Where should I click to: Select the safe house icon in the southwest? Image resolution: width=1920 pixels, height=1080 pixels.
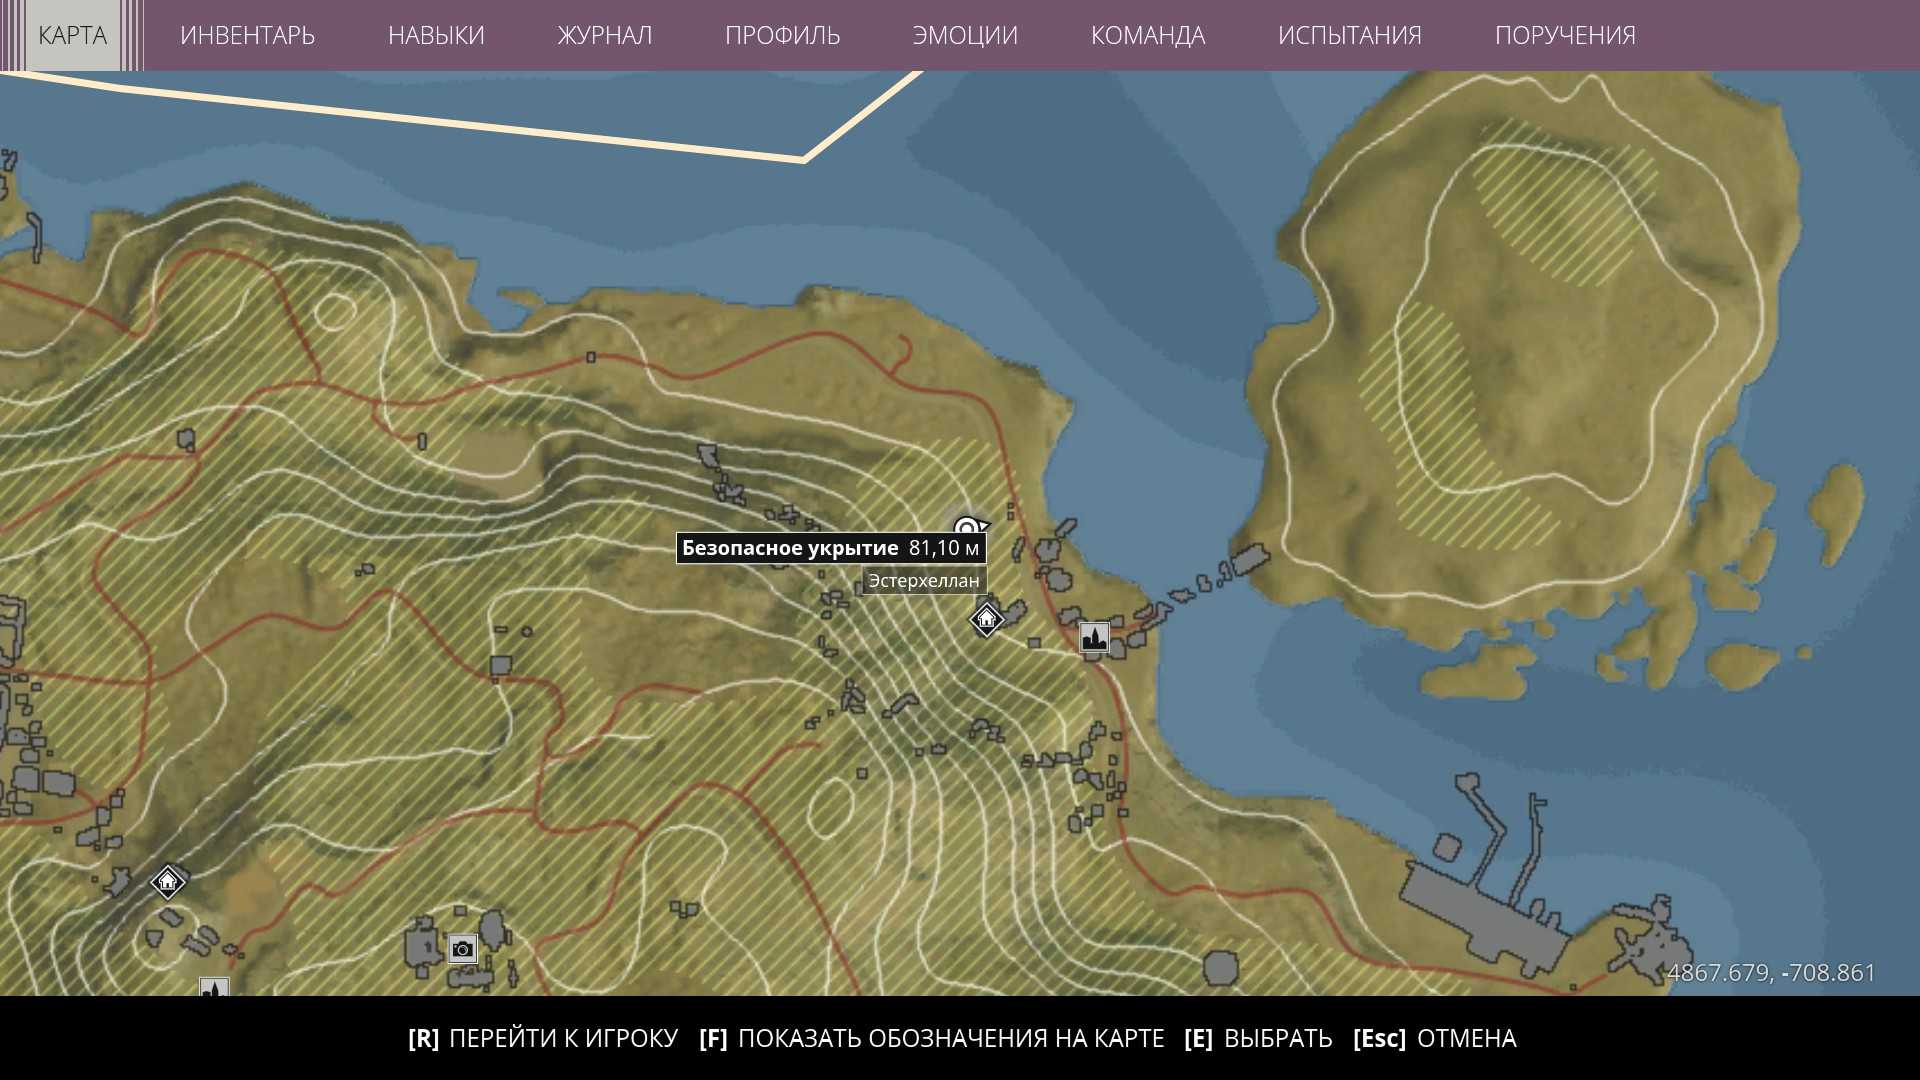168,882
